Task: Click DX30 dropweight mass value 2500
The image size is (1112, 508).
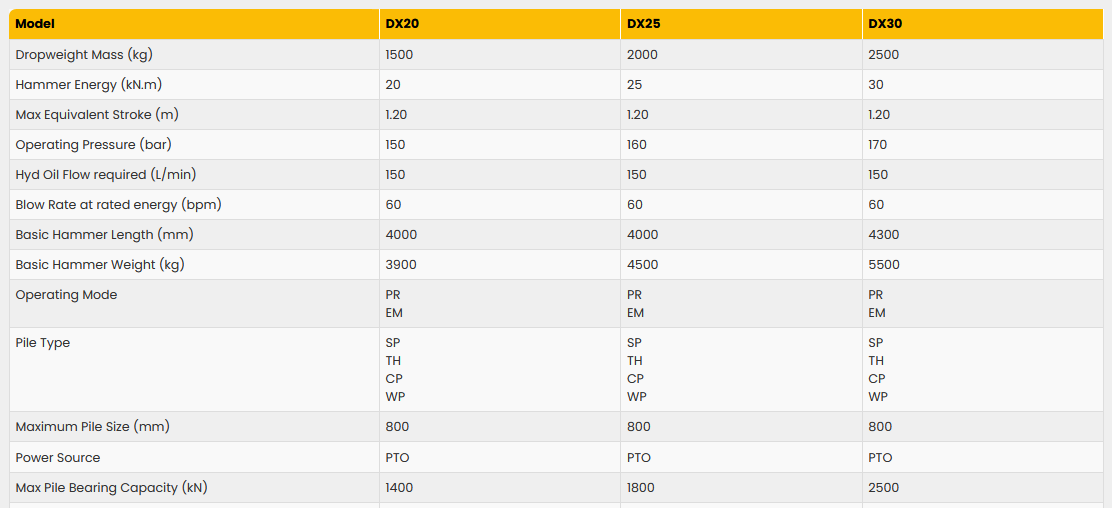Action: pos(884,55)
